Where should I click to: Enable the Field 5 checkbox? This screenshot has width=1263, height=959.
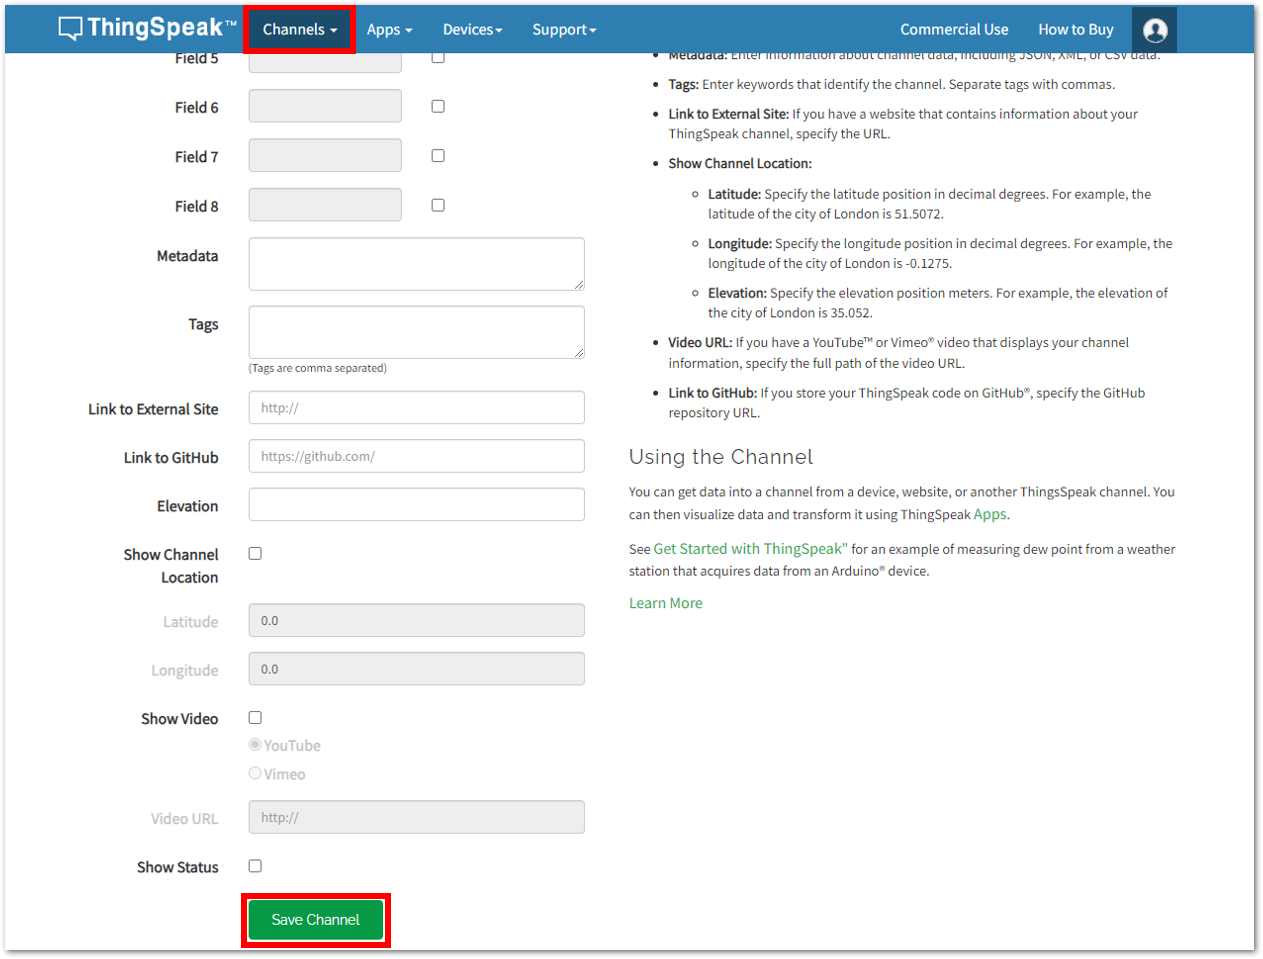438,57
